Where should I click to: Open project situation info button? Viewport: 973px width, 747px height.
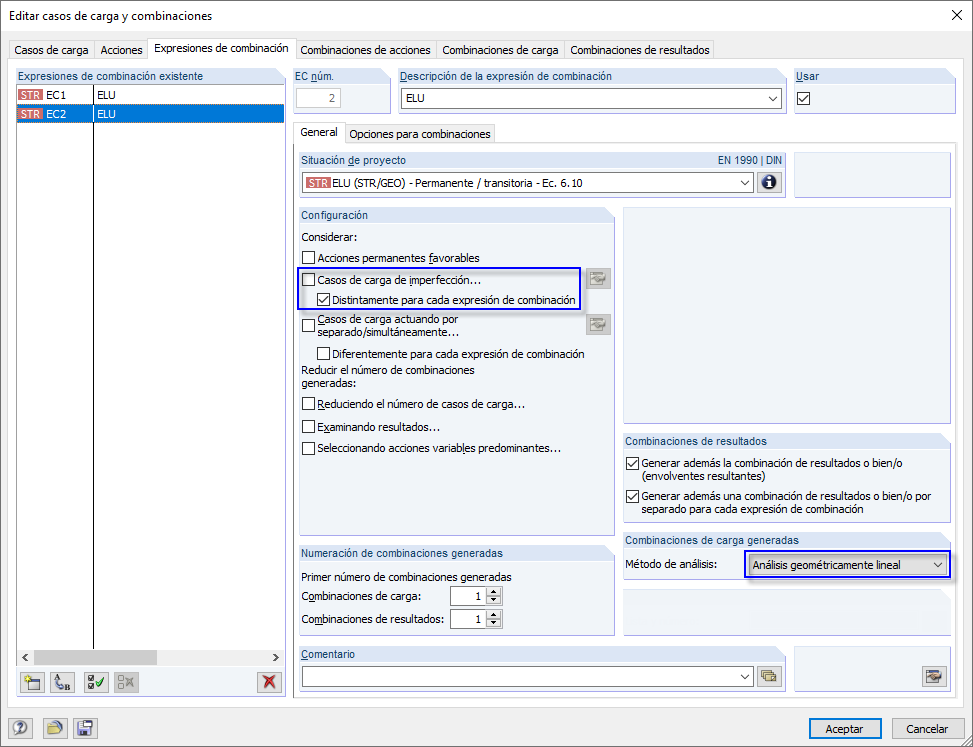point(769,183)
